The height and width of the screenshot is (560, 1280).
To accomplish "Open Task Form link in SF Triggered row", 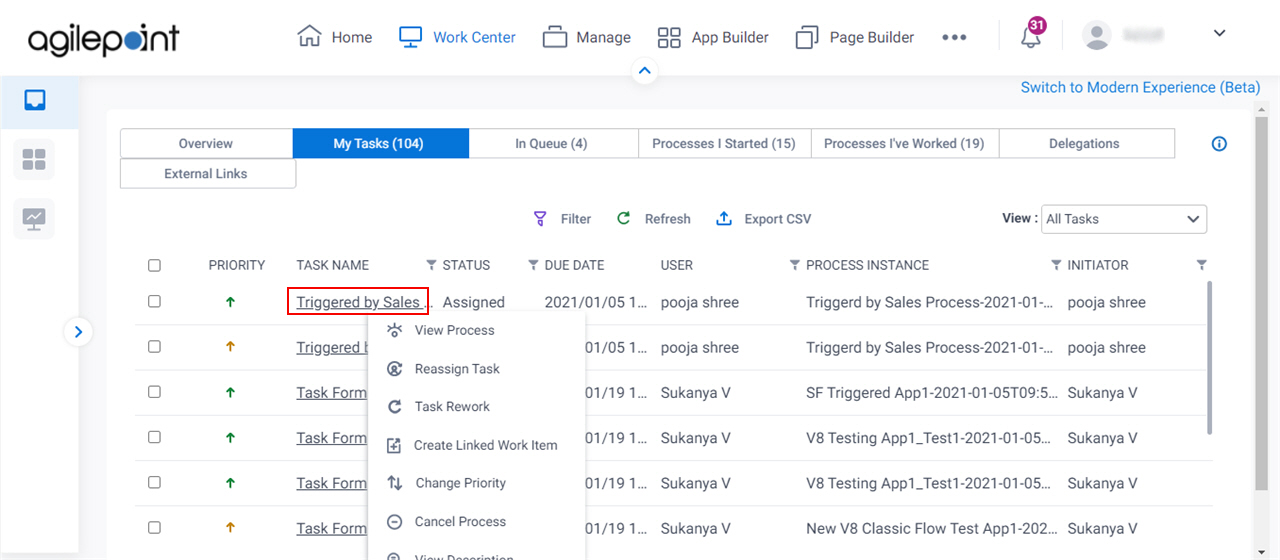I will tap(331, 393).
